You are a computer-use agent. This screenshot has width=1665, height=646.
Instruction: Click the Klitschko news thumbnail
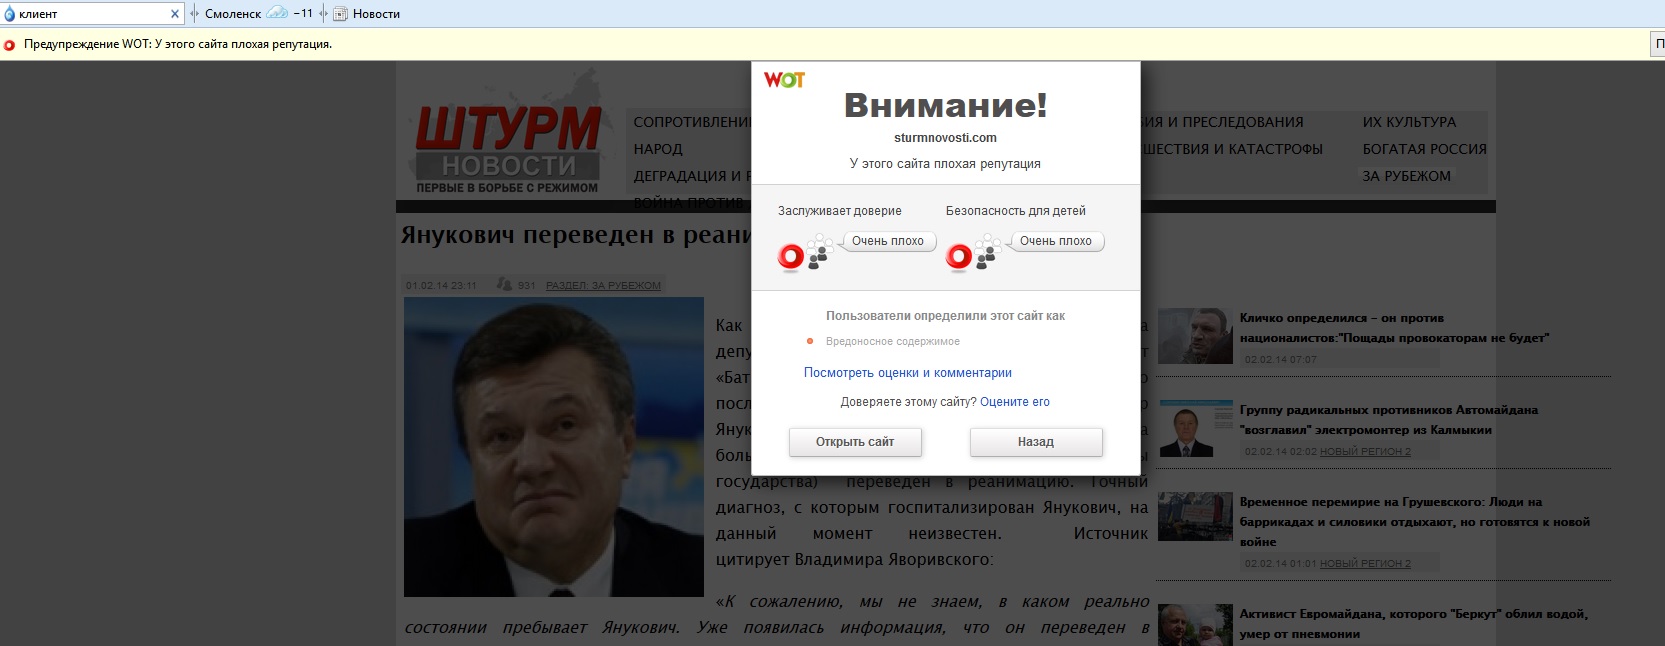[x=1195, y=336]
